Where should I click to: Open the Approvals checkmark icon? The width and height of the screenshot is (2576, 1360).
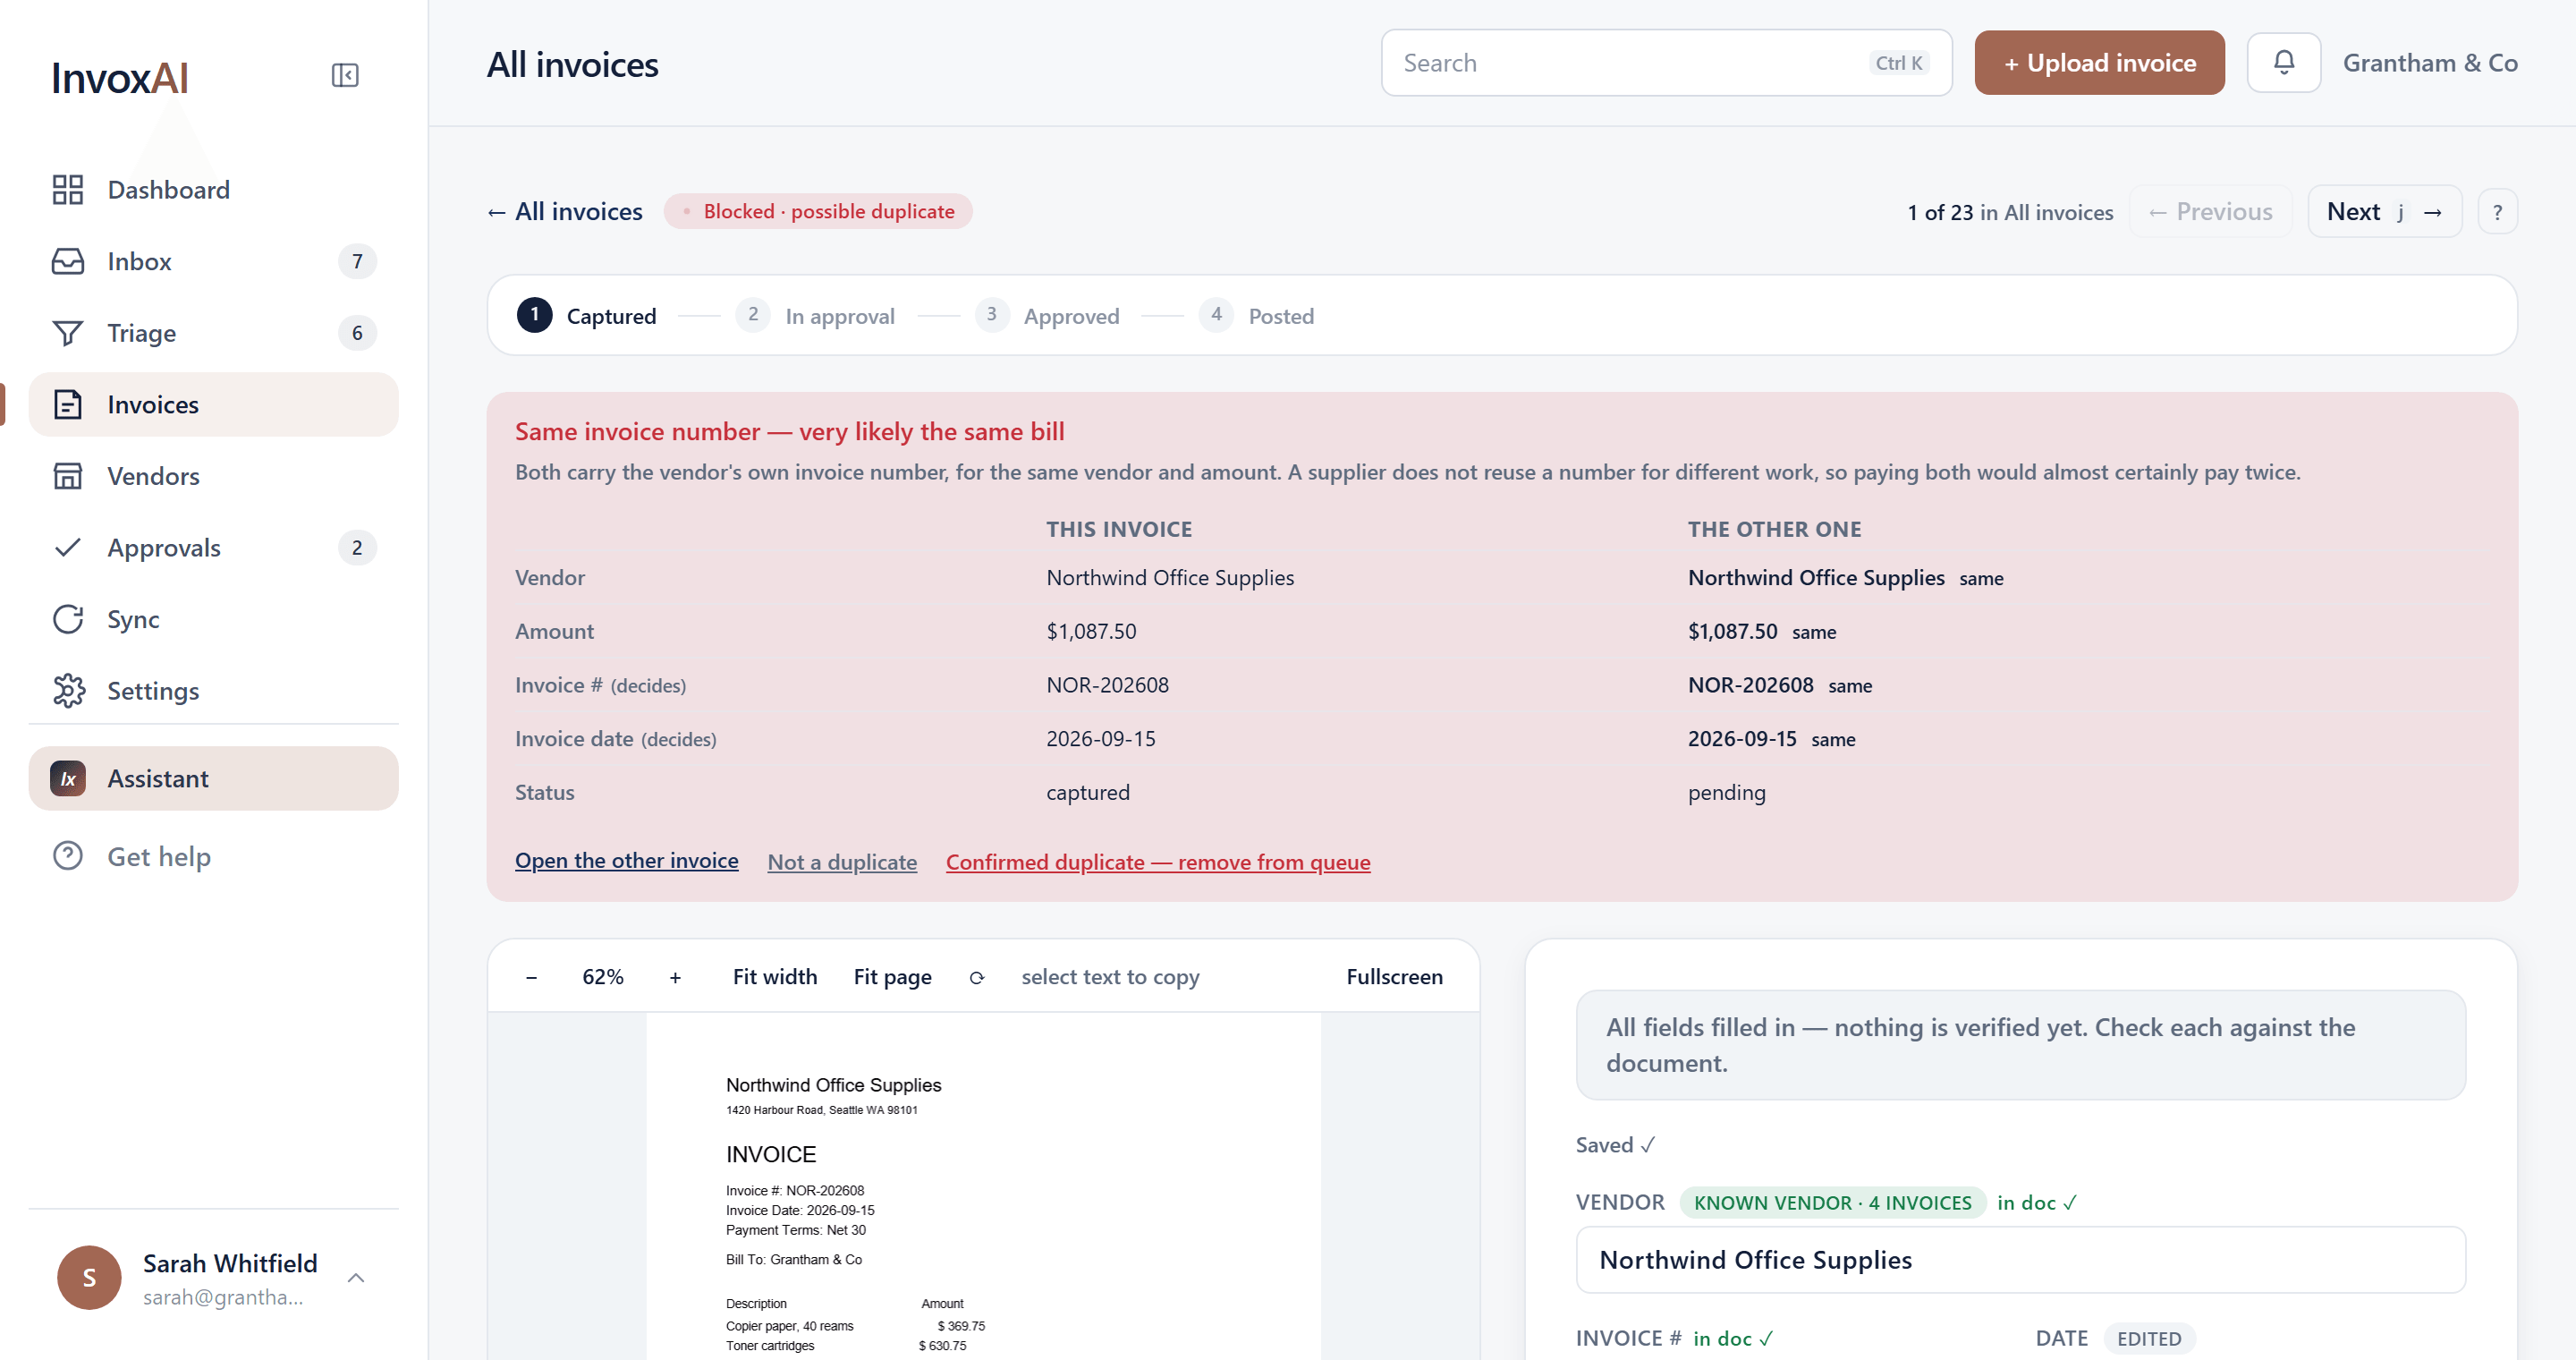68,547
